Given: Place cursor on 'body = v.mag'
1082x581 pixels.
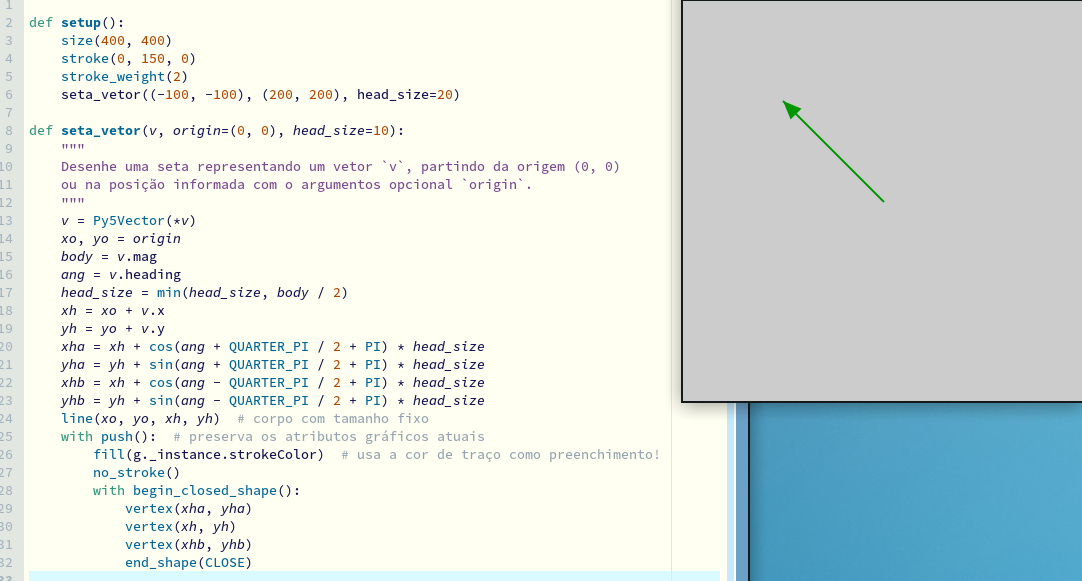Looking at the screenshot, I should pos(109,256).
